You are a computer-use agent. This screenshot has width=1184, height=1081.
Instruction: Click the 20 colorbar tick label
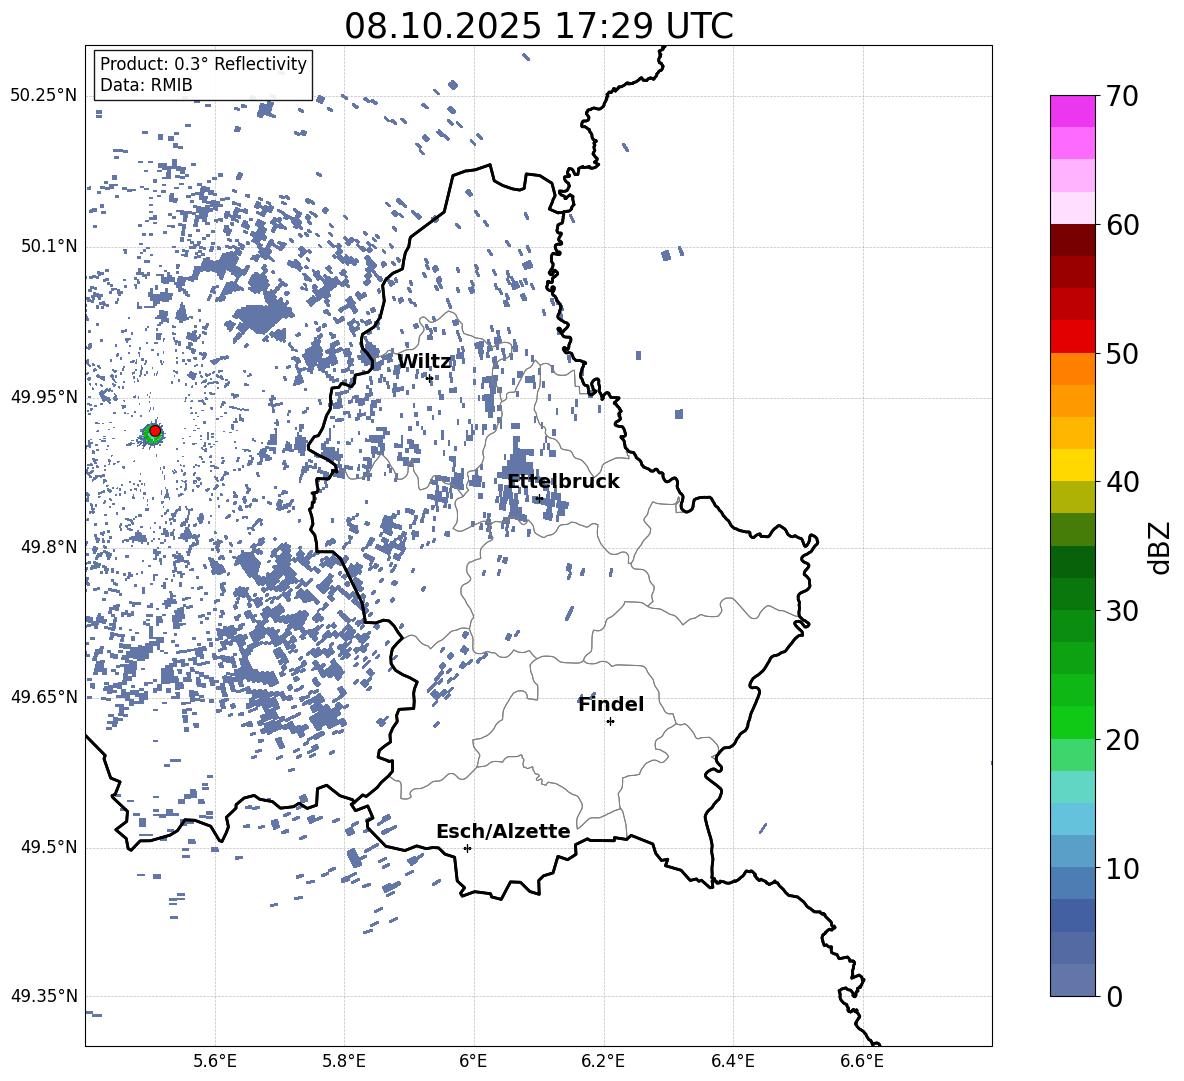[x=1122, y=741]
